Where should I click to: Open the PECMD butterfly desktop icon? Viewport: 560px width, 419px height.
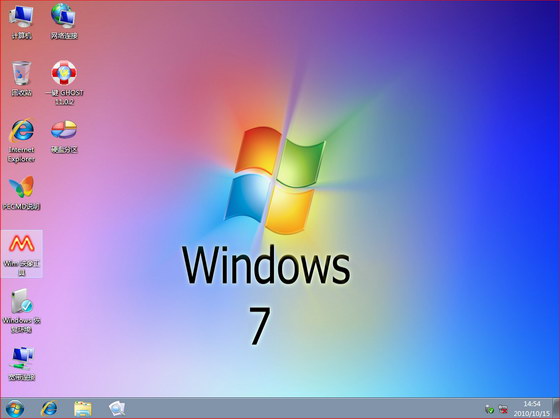tap(21, 193)
